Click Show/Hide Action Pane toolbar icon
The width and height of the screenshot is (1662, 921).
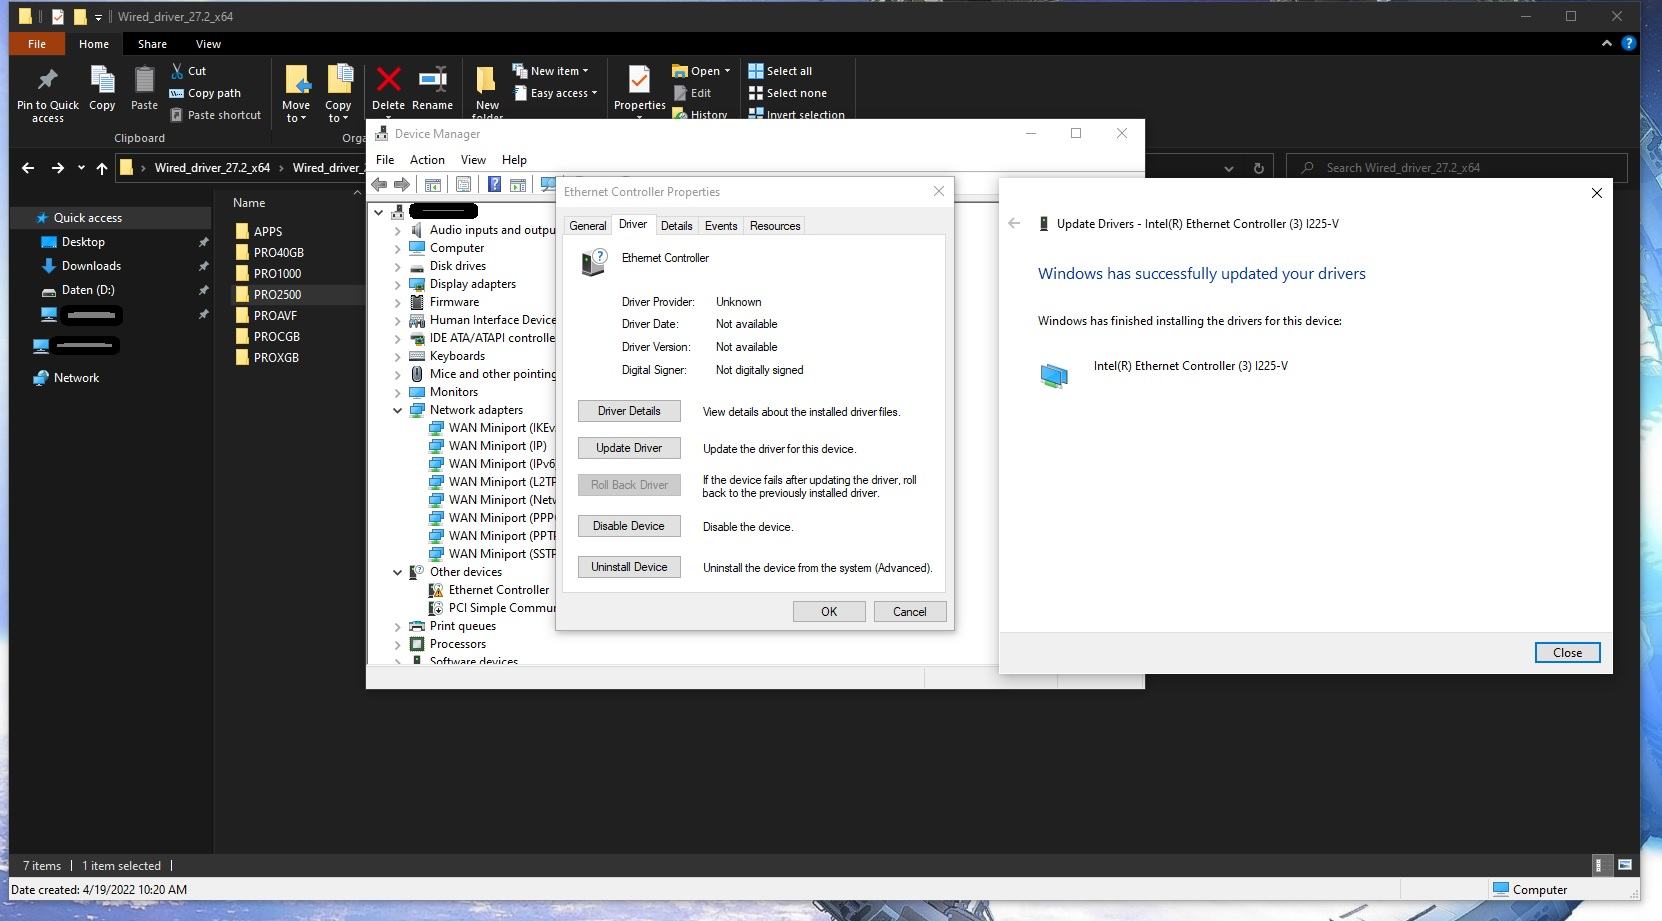tap(517, 184)
